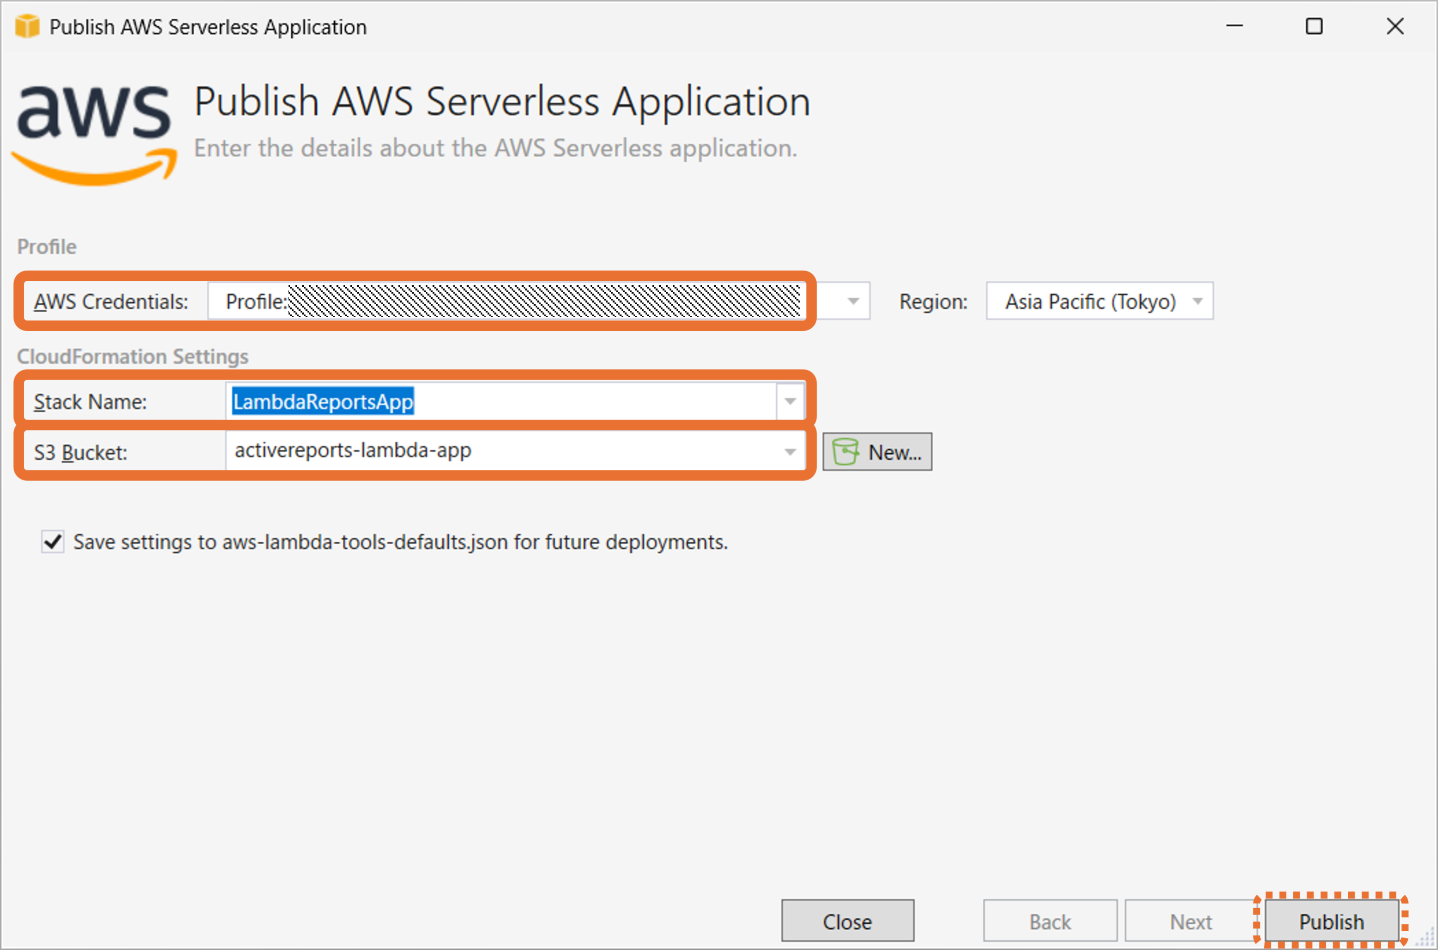
Task: Click the Close button at the bottom
Action: (847, 921)
